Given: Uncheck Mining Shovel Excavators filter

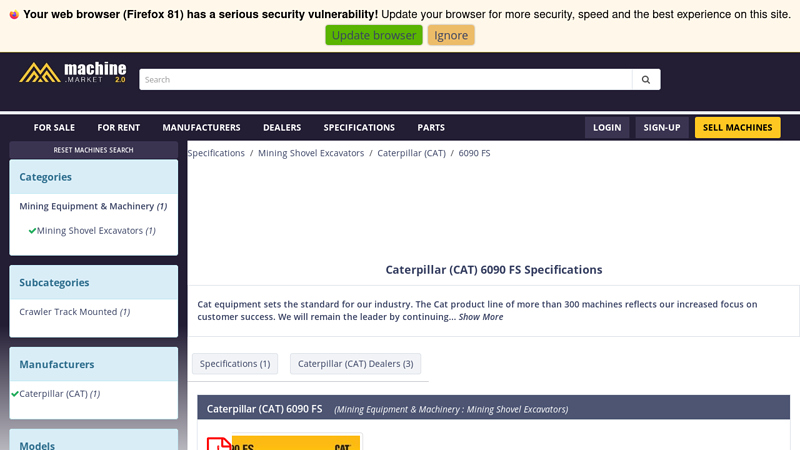Looking at the screenshot, I should coord(92,231).
